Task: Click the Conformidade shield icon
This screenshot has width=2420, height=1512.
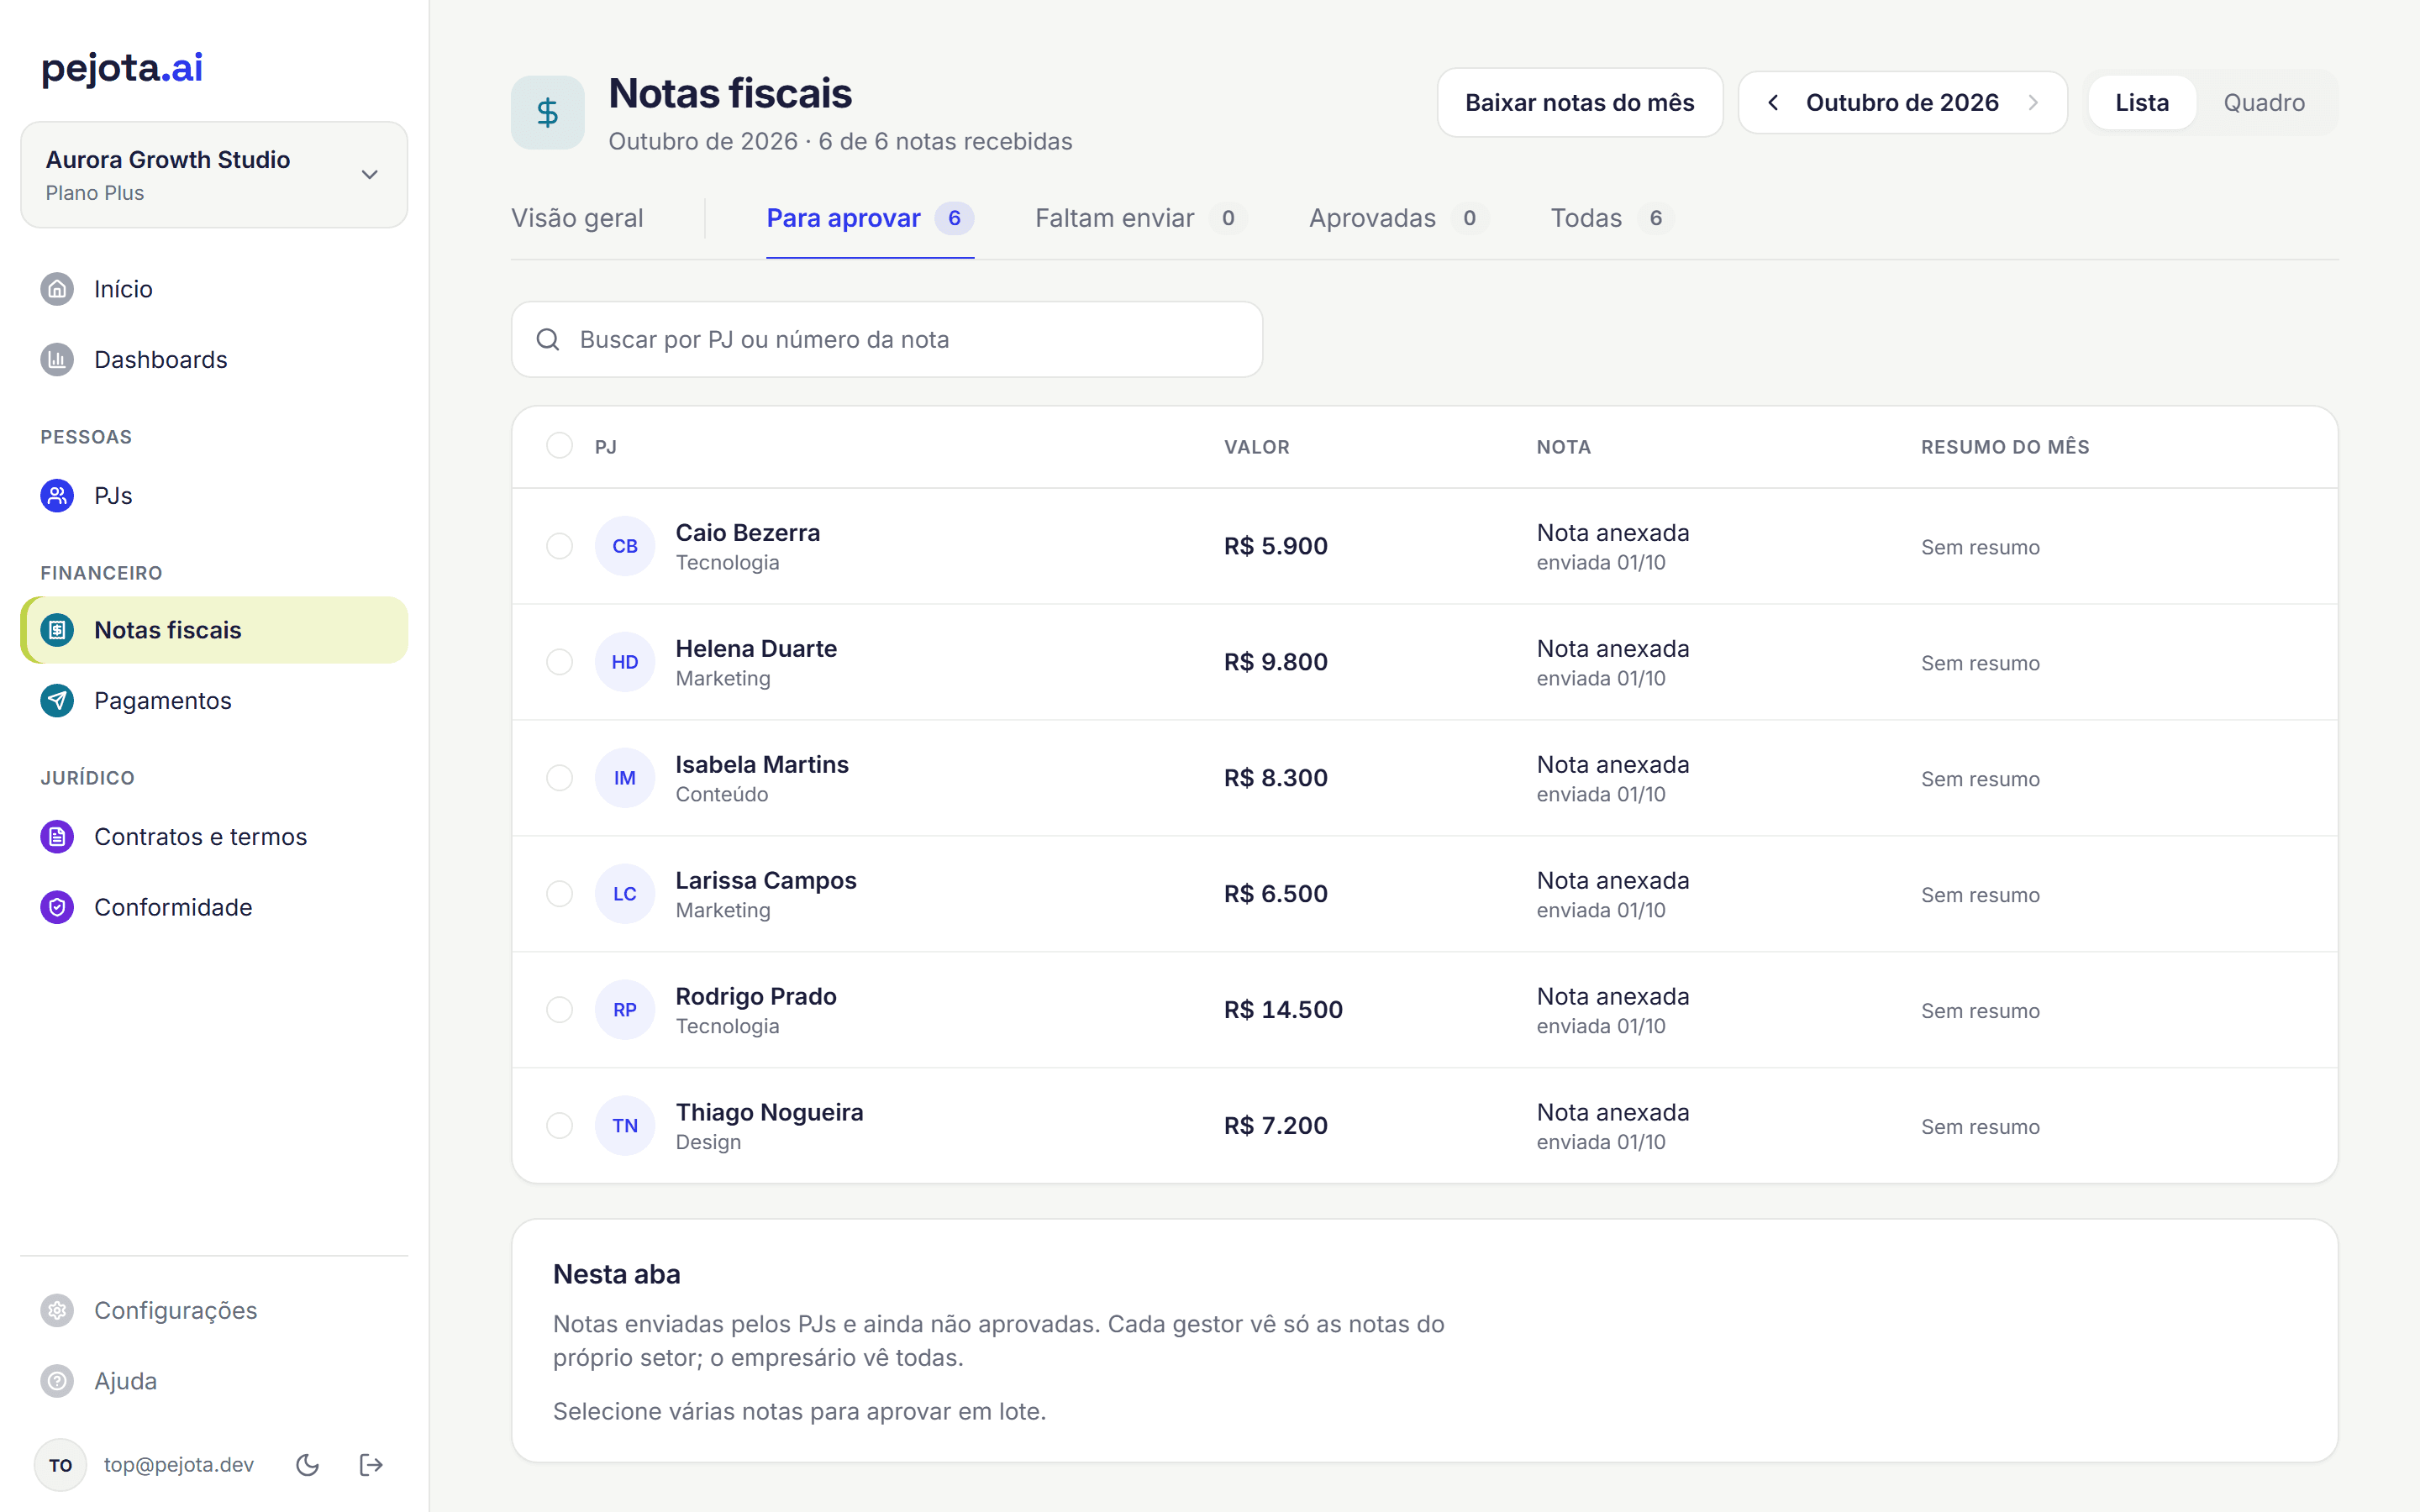Action: click(x=57, y=907)
